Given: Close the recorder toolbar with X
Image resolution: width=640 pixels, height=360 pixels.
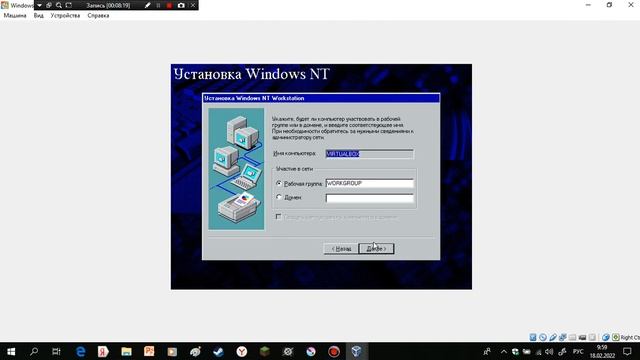Looking at the screenshot, I should 193,5.
